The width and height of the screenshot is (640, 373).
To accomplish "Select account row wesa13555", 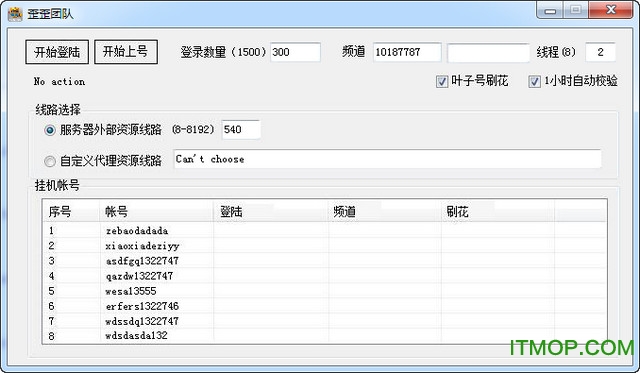I will click(x=324, y=291).
